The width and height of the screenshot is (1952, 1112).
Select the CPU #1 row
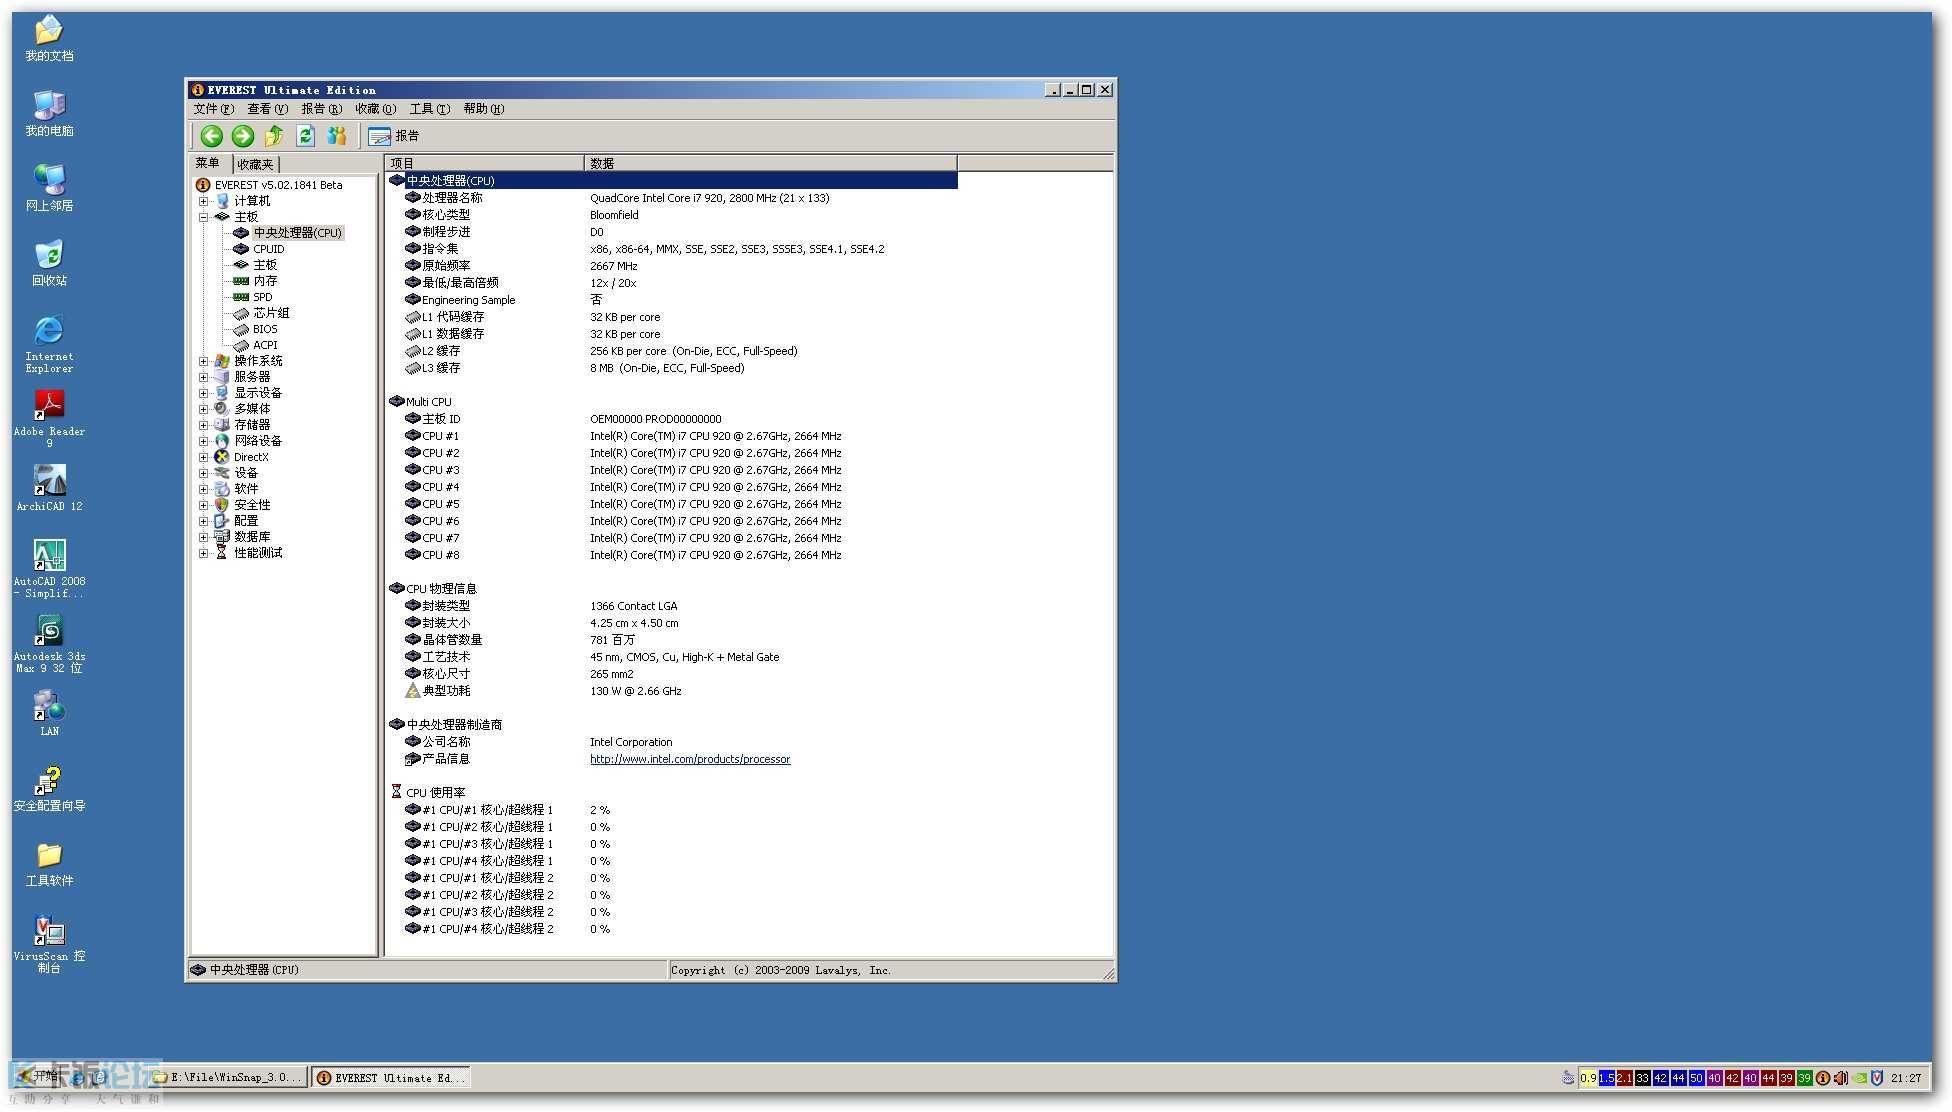(672, 436)
